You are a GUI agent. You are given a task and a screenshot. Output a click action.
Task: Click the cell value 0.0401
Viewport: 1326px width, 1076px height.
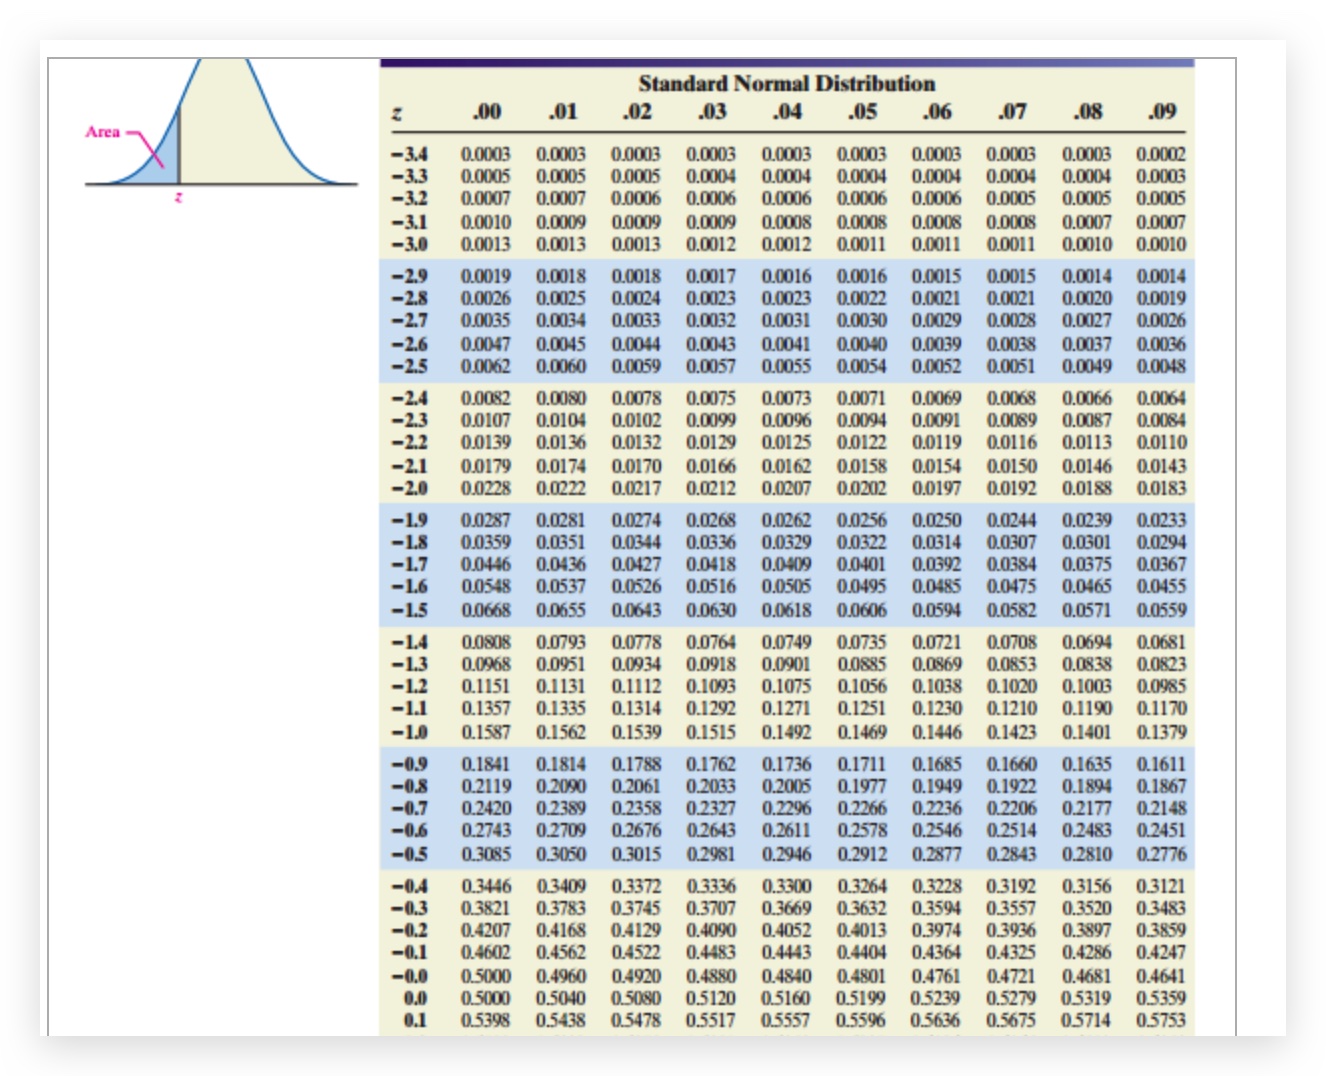coord(862,564)
